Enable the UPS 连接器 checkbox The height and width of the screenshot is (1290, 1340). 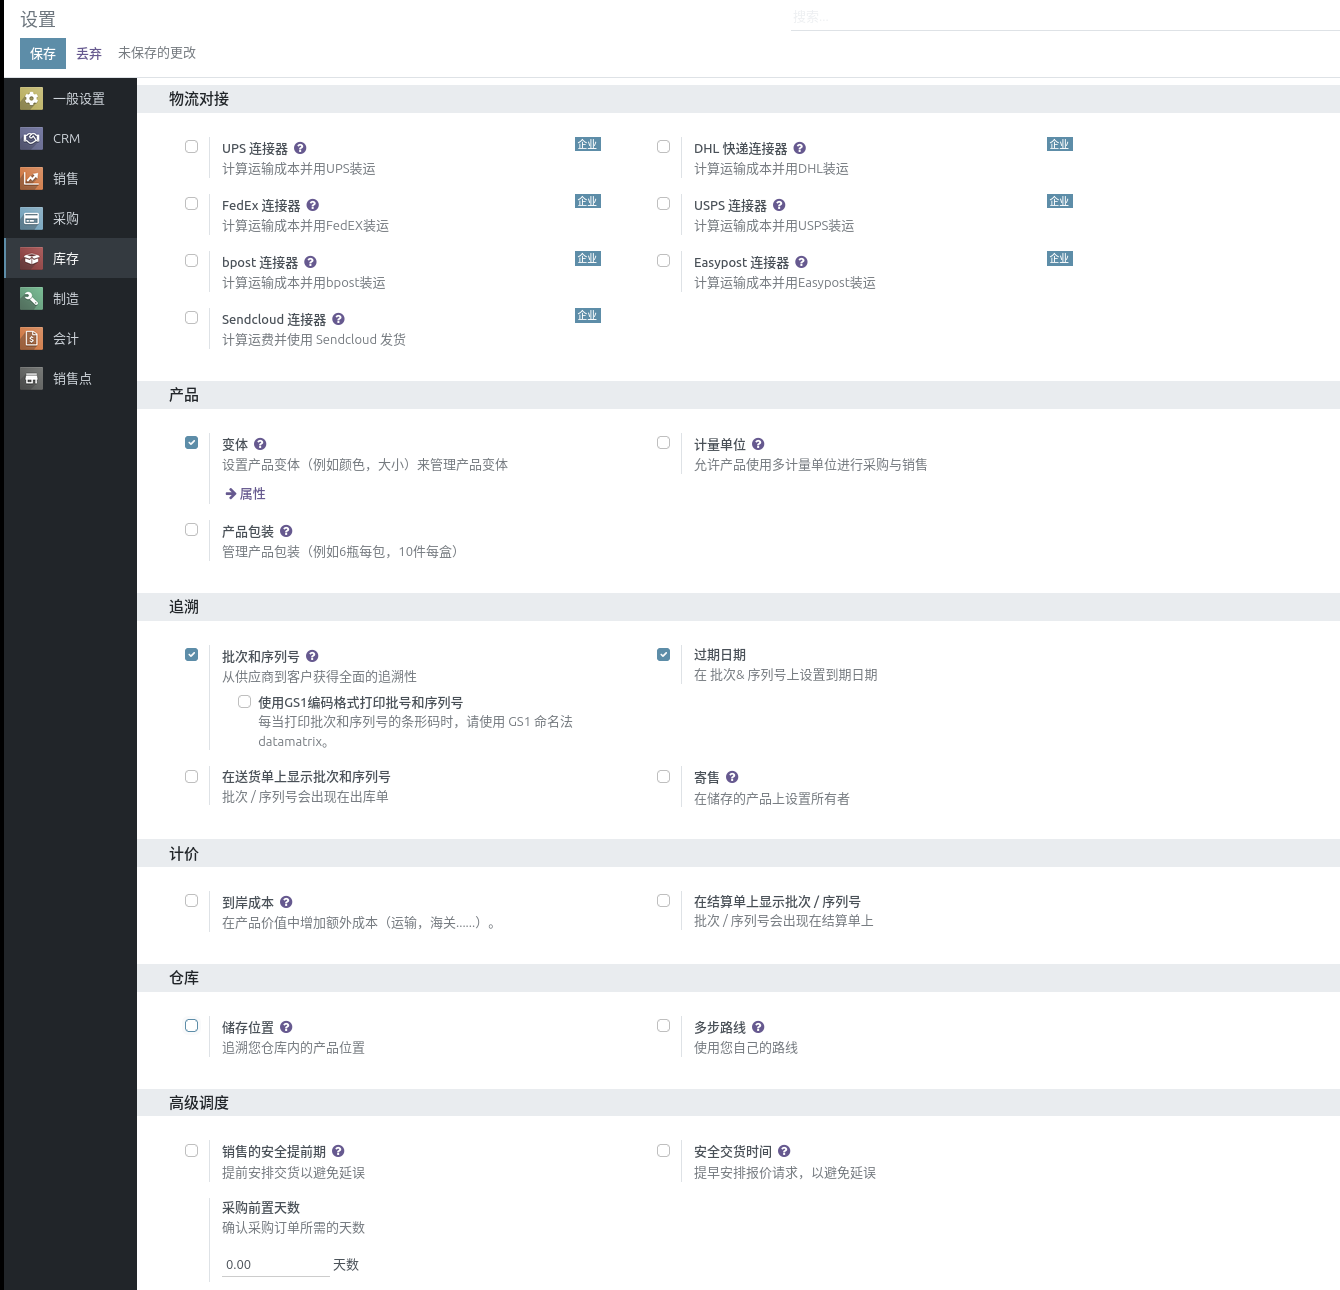191,147
